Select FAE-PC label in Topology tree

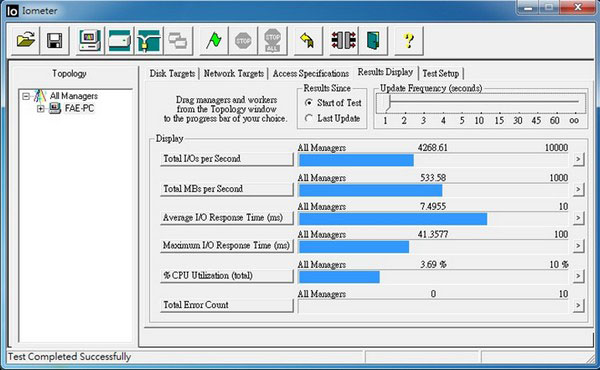pos(79,109)
